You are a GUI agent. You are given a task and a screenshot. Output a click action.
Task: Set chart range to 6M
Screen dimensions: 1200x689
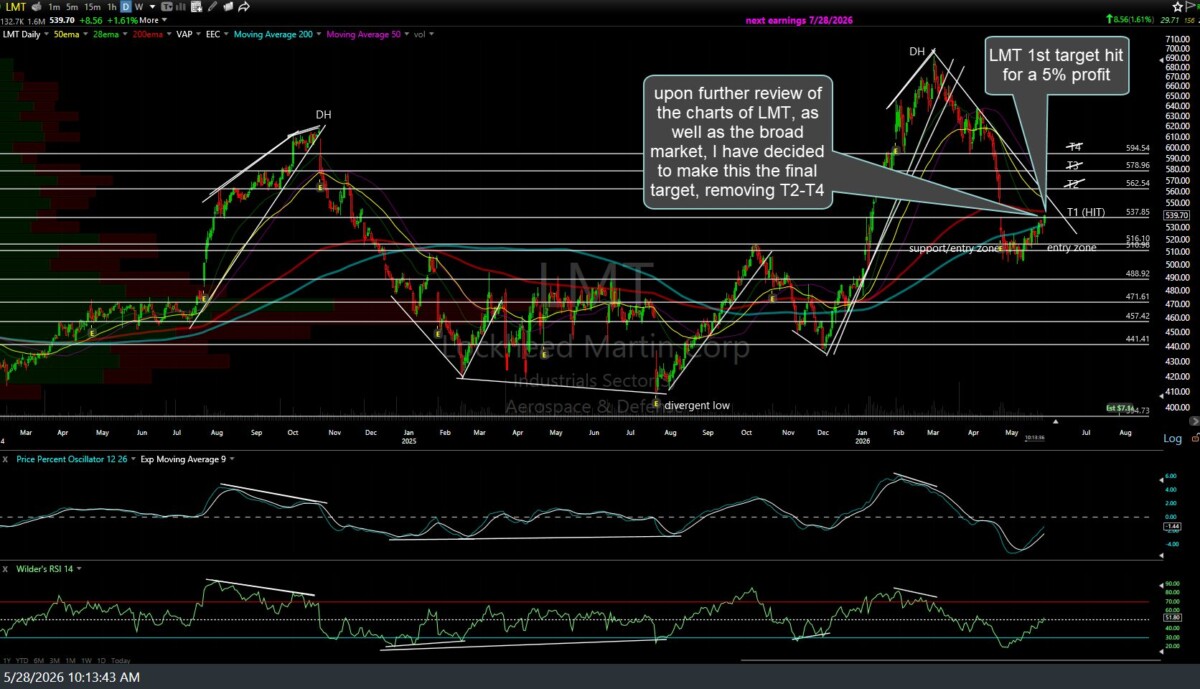(39, 661)
